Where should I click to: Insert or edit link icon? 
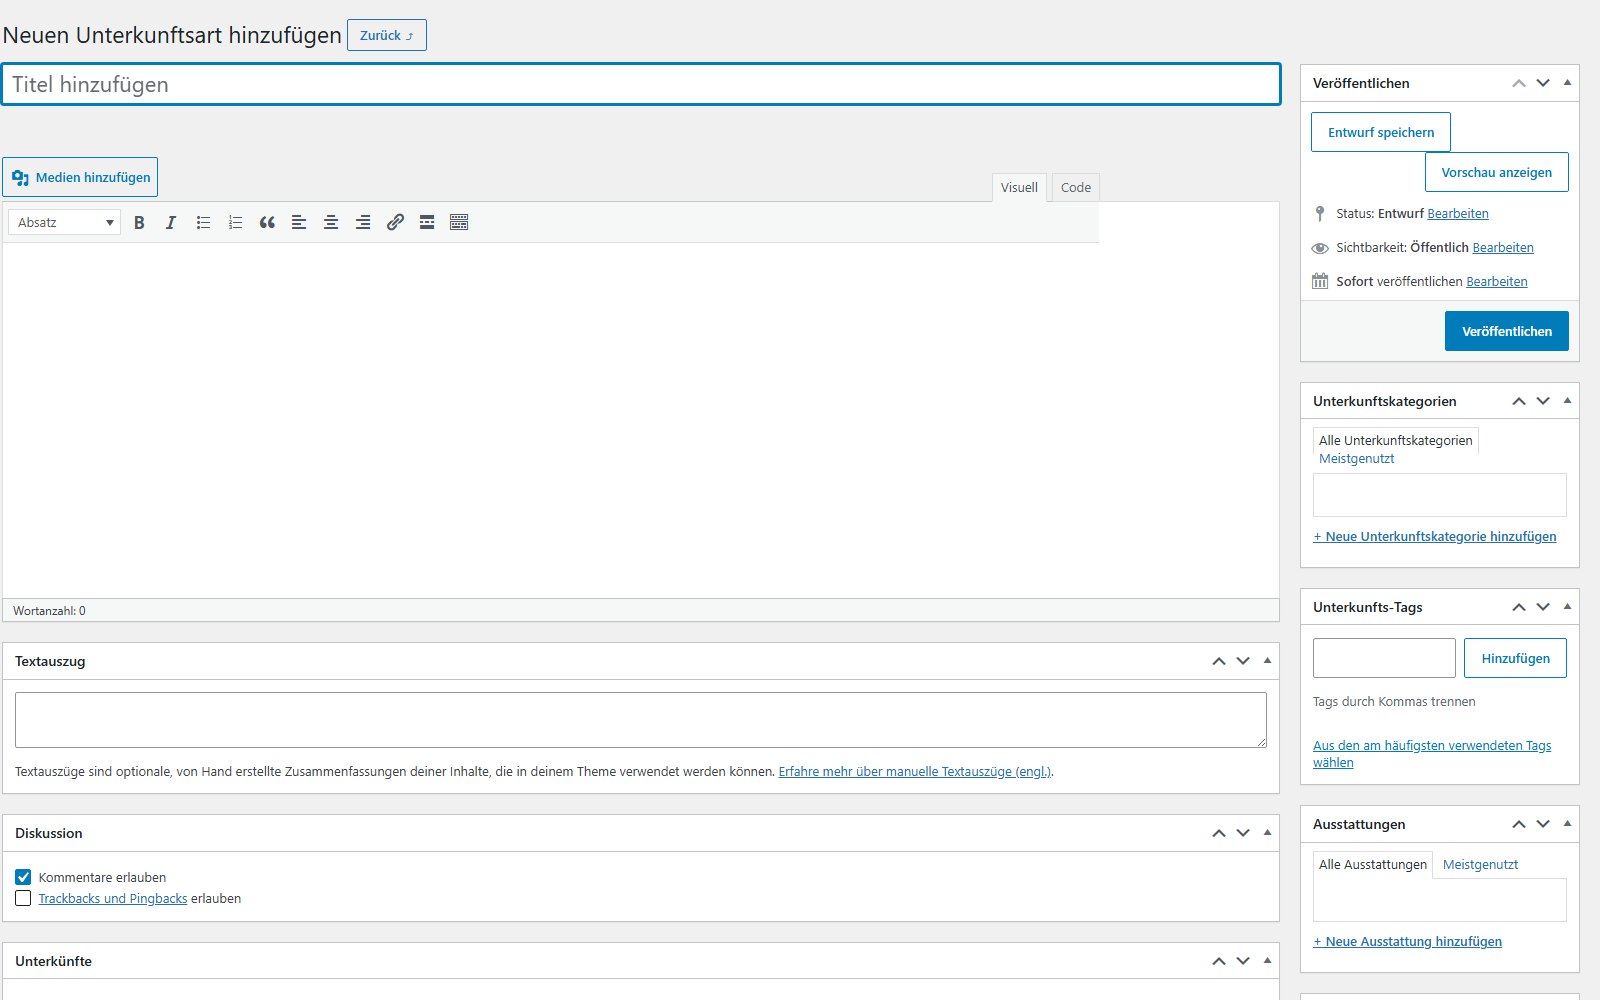pyautogui.click(x=395, y=222)
